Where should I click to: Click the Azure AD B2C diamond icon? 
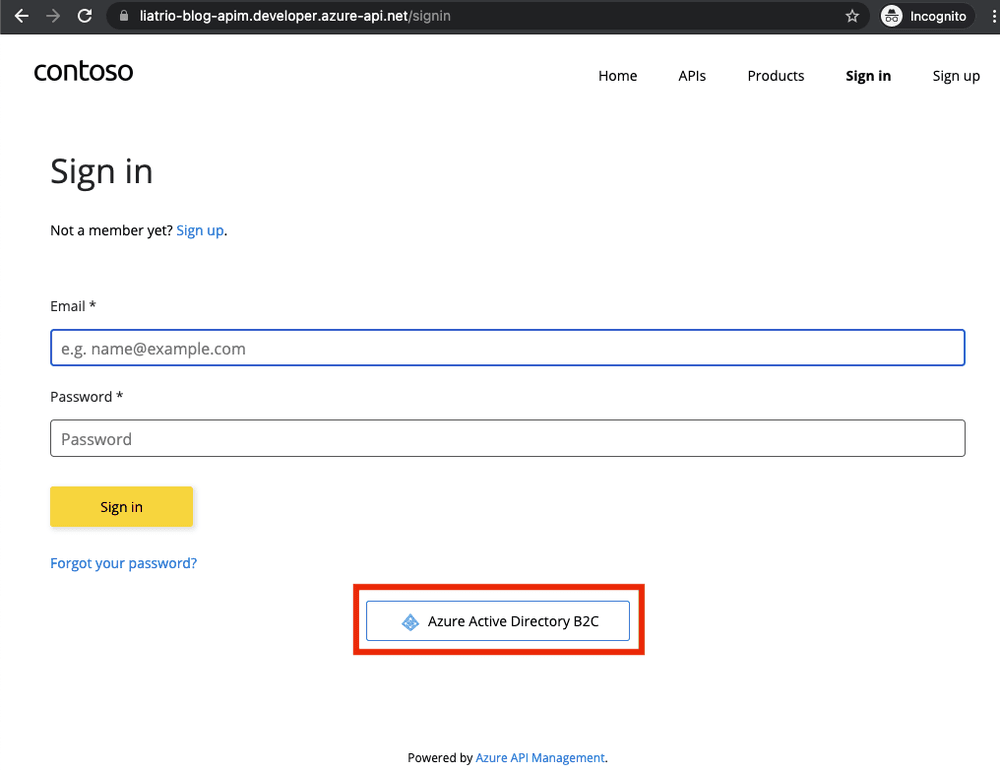[410, 621]
